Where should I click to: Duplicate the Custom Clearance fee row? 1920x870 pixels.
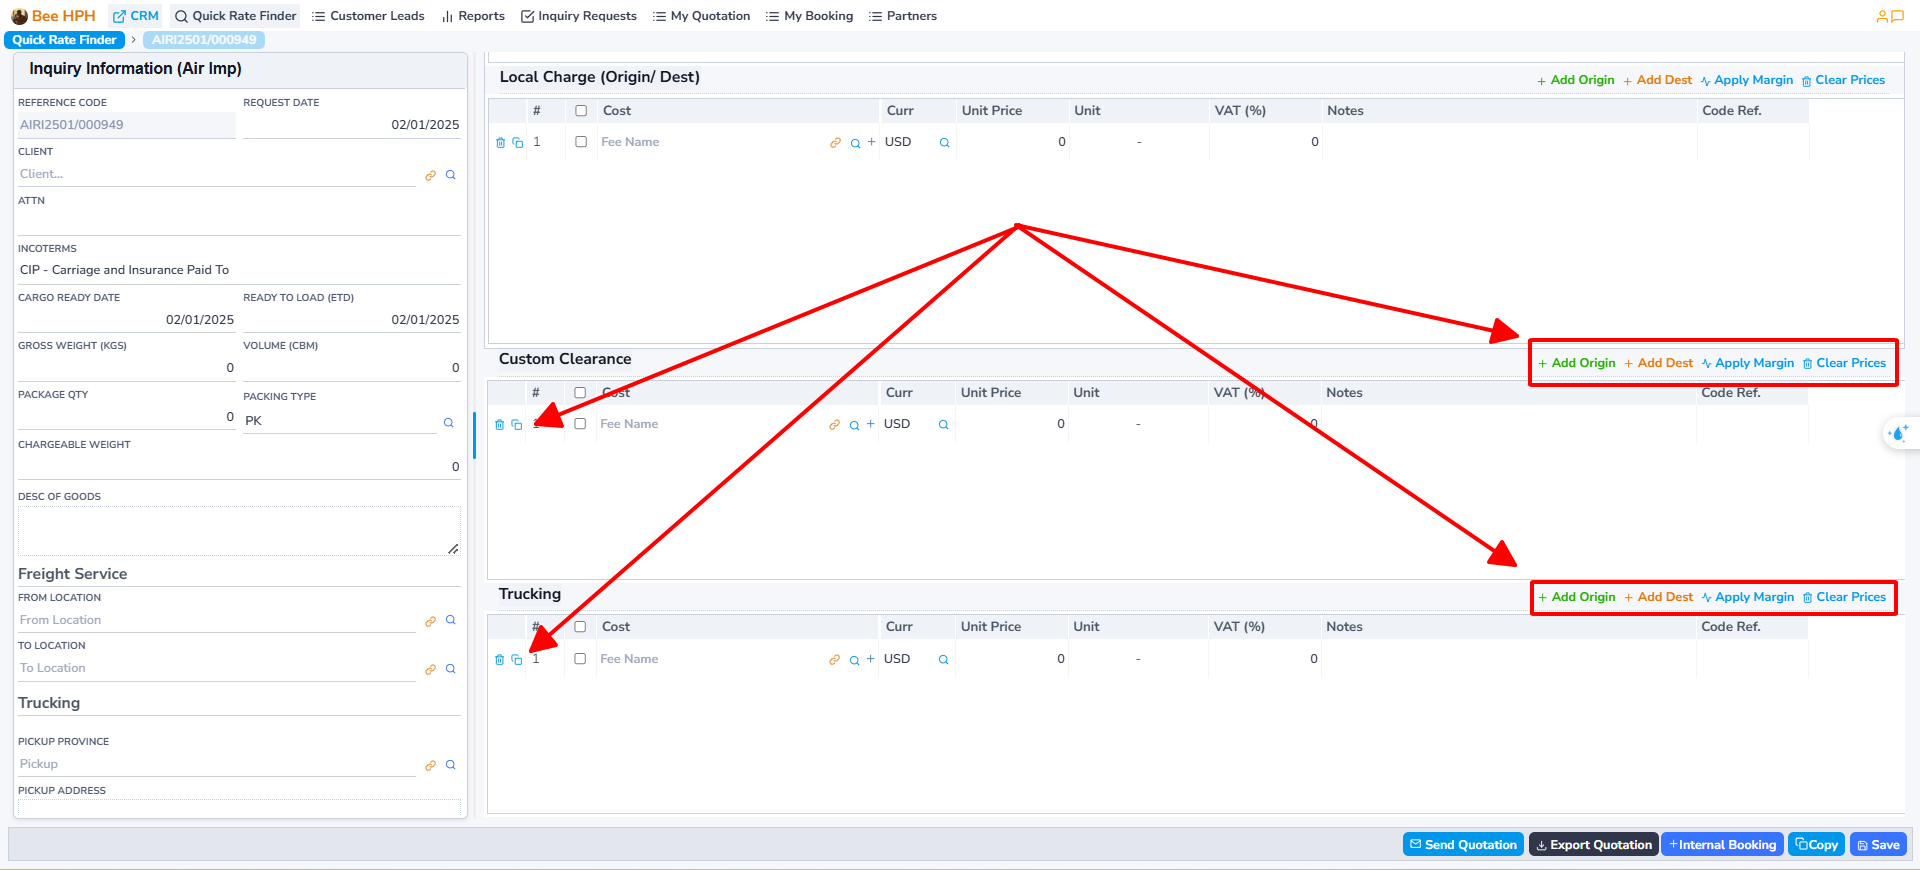(517, 425)
